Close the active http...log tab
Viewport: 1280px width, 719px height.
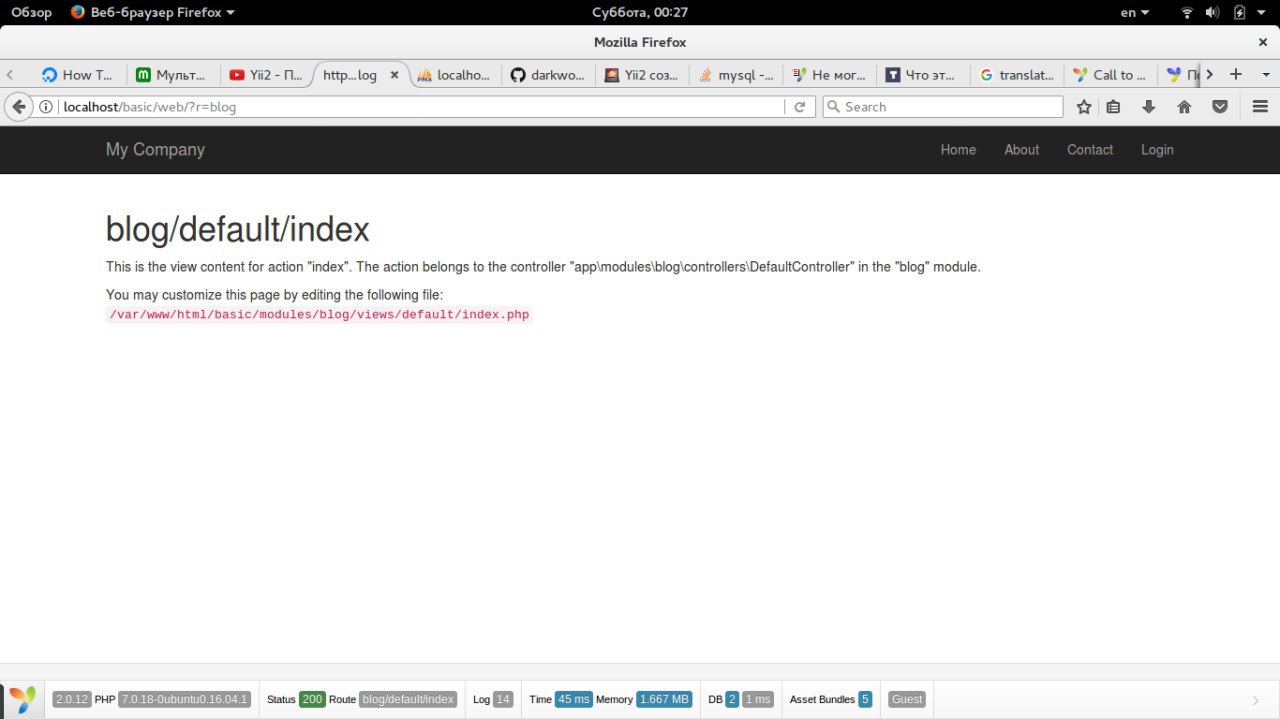click(x=395, y=75)
